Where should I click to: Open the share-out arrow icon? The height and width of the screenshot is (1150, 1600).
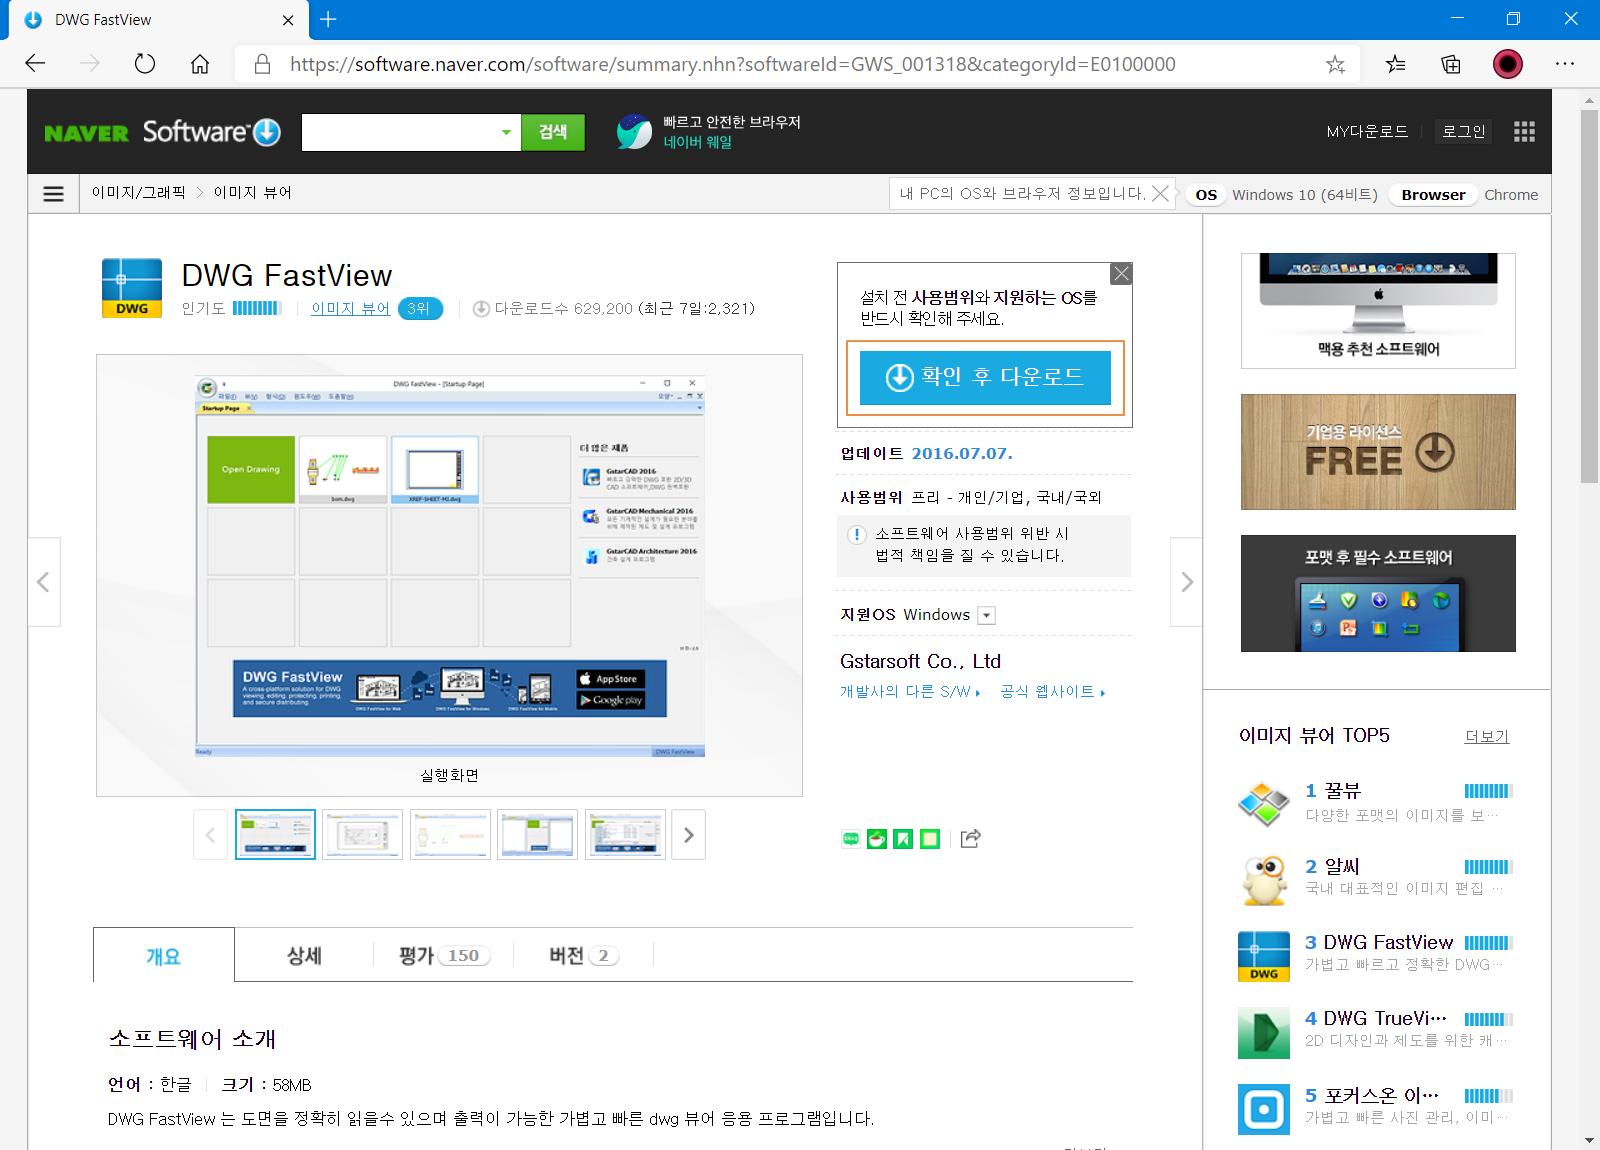tap(970, 838)
